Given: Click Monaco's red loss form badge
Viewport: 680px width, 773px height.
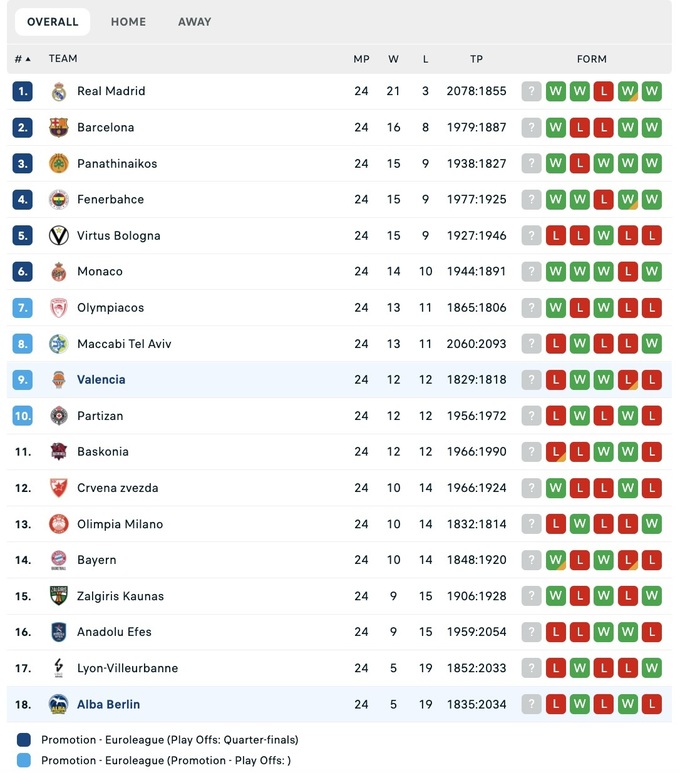Looking at the screenshot, I should pyautogui.click(x=627, y=271).
